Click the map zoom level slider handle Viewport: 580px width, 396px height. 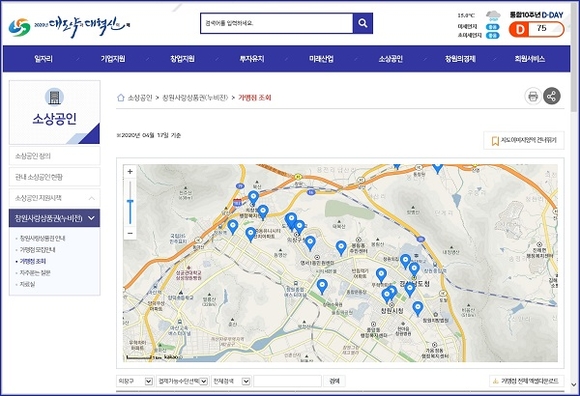[130, 201]
